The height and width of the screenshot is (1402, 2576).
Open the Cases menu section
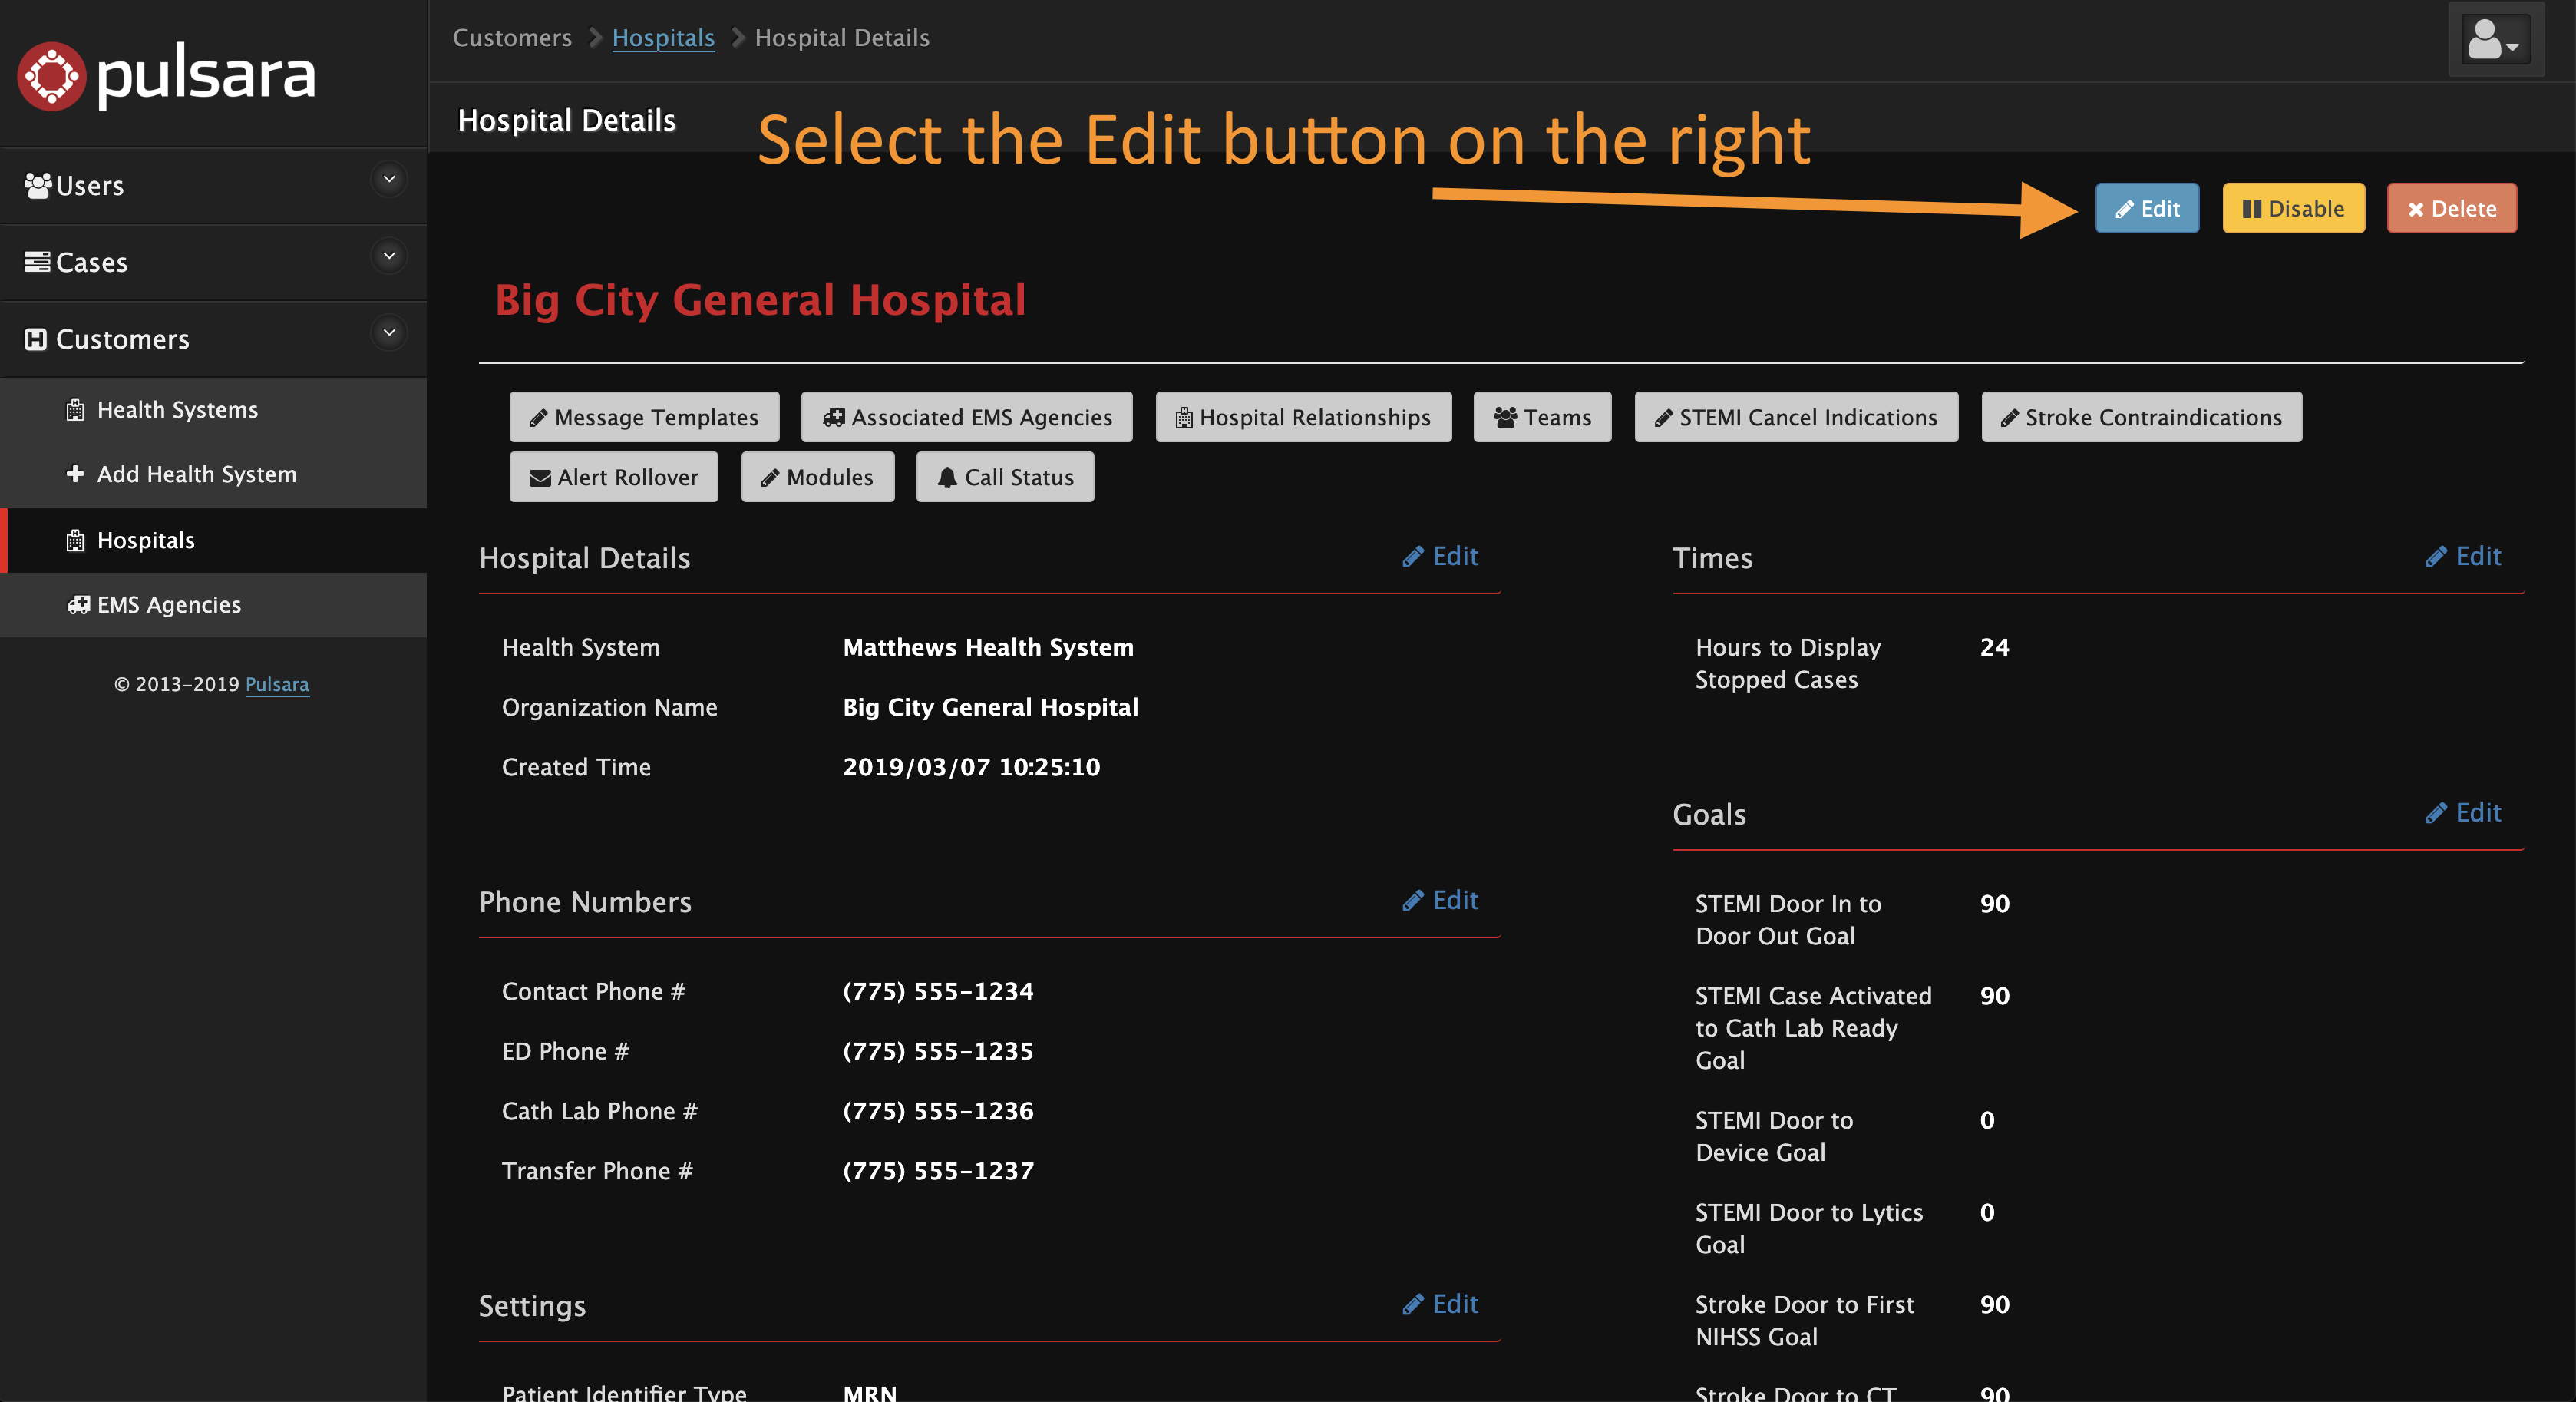[x=213, y=262]
